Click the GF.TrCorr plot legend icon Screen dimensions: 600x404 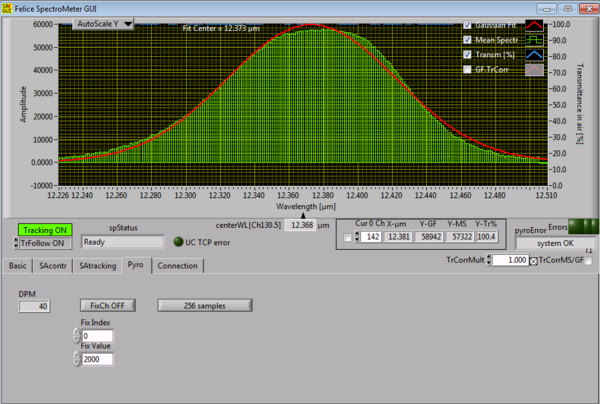pos(535,70)
